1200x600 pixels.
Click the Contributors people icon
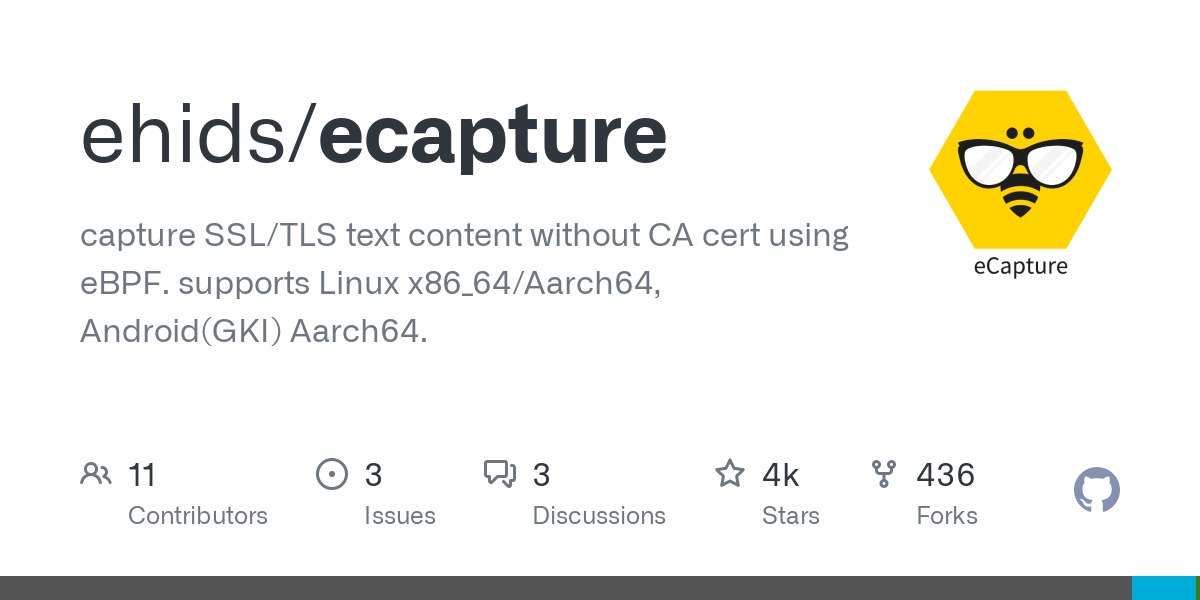click(96, 473)
